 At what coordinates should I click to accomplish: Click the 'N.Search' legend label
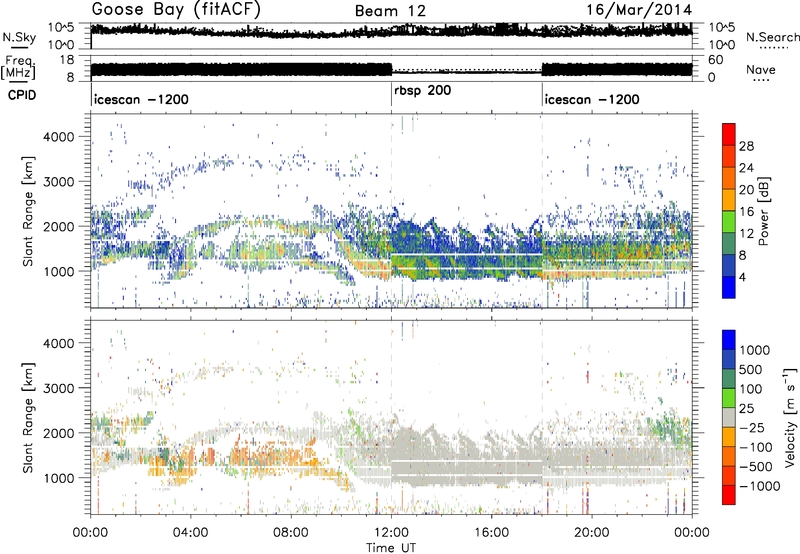point(772,37)
